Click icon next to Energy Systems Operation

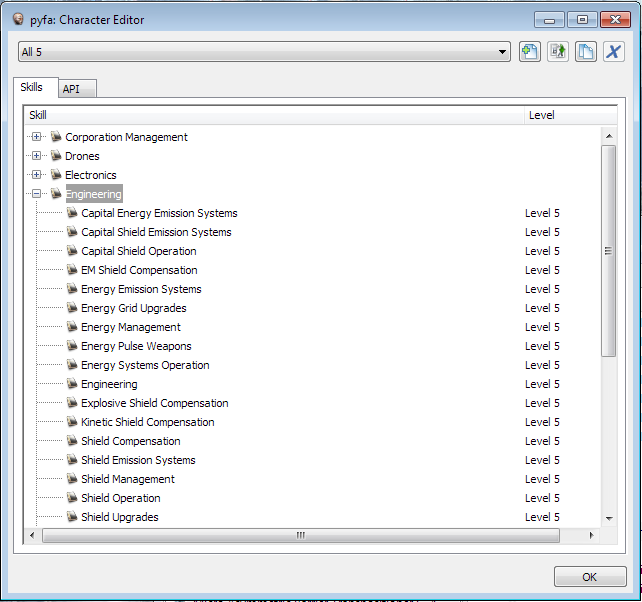point(72,364)
